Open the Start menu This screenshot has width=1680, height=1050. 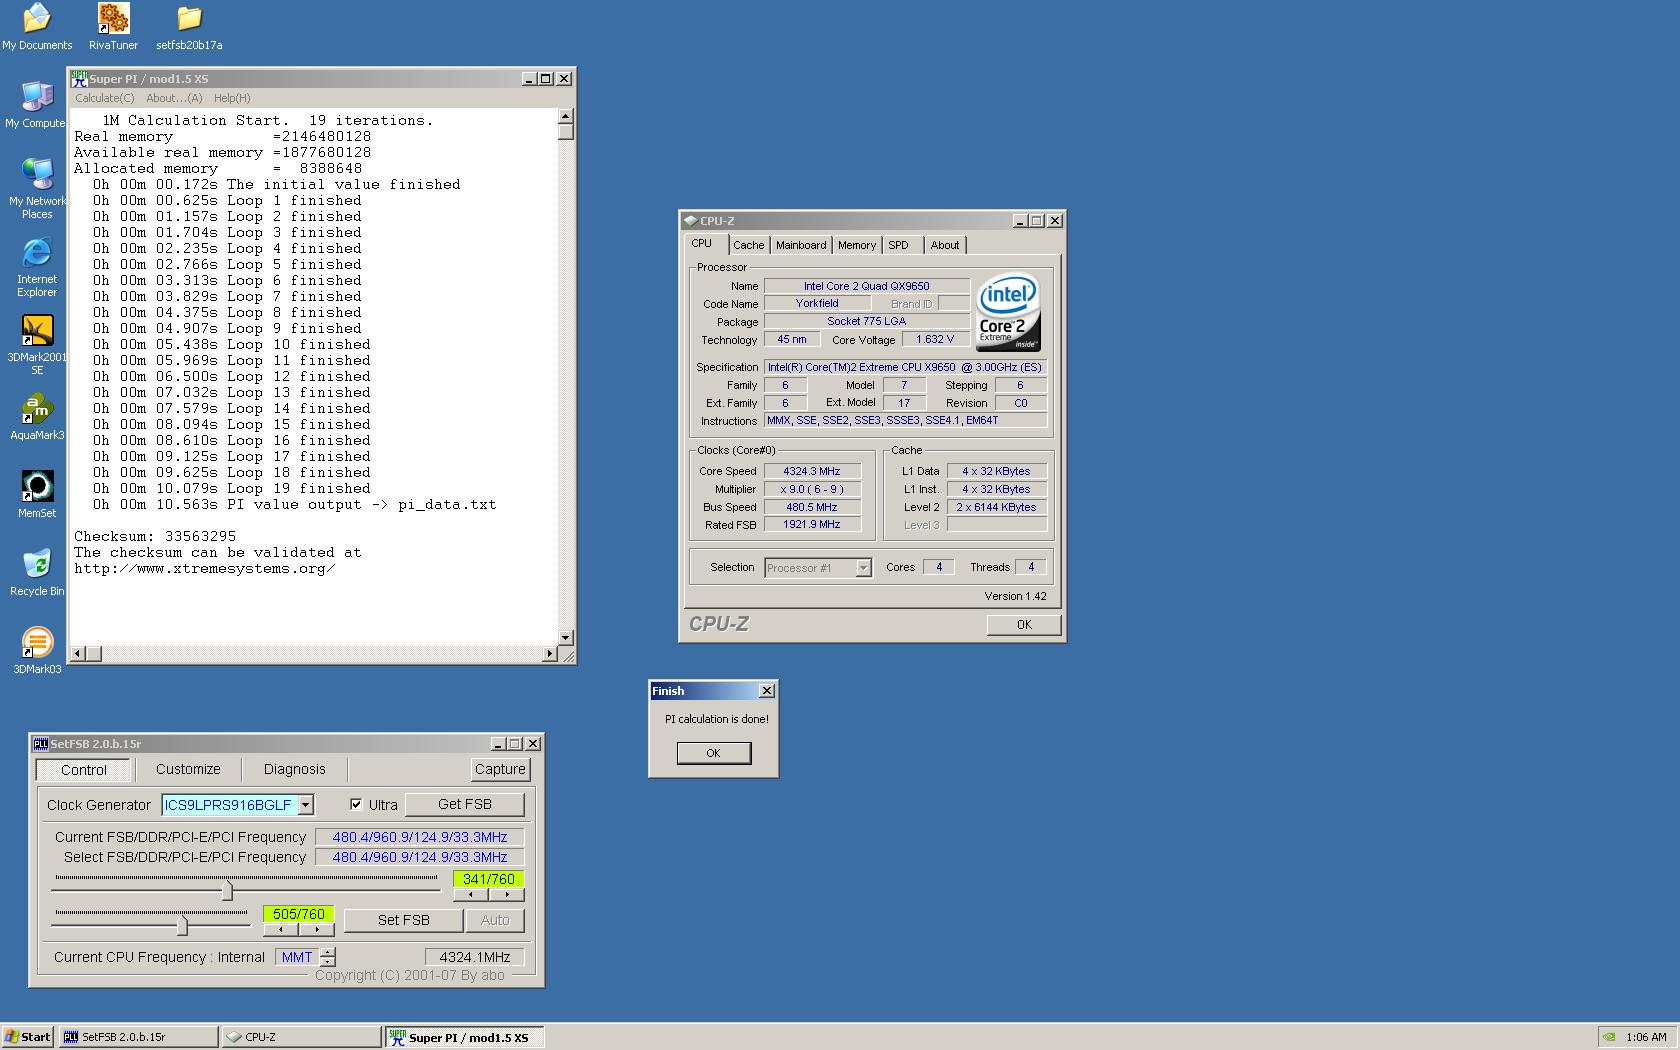pyautogui.click(x=28, y=1037)
